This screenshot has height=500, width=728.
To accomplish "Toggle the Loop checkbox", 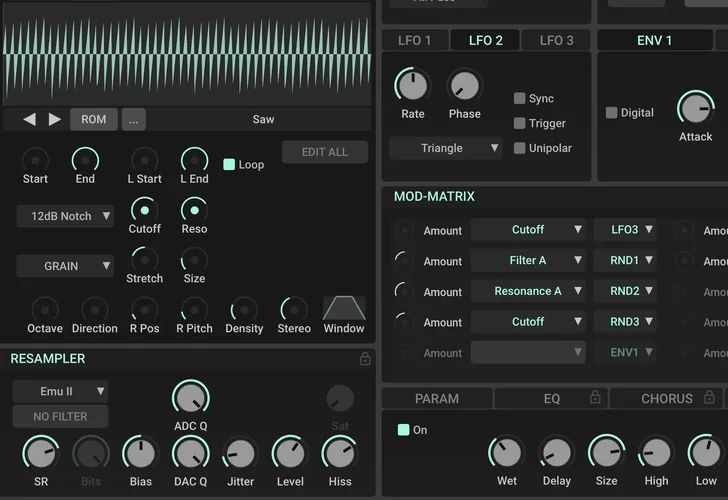I will (x=229, y=164).
